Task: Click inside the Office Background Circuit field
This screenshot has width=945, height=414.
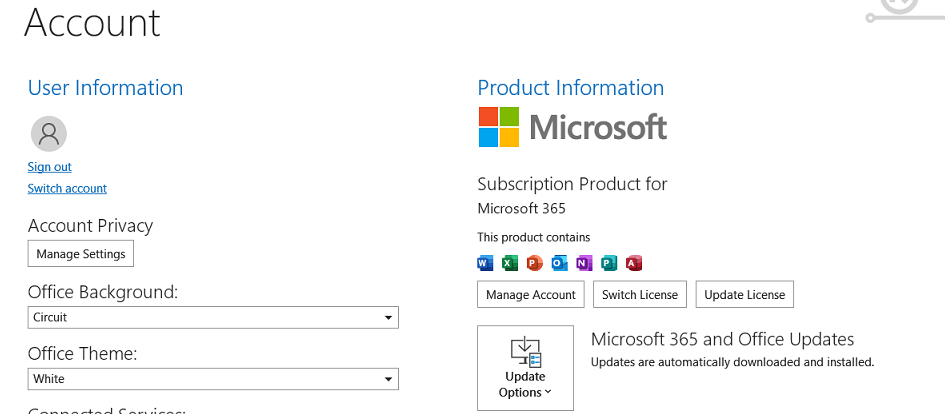Action: [213, 318]
